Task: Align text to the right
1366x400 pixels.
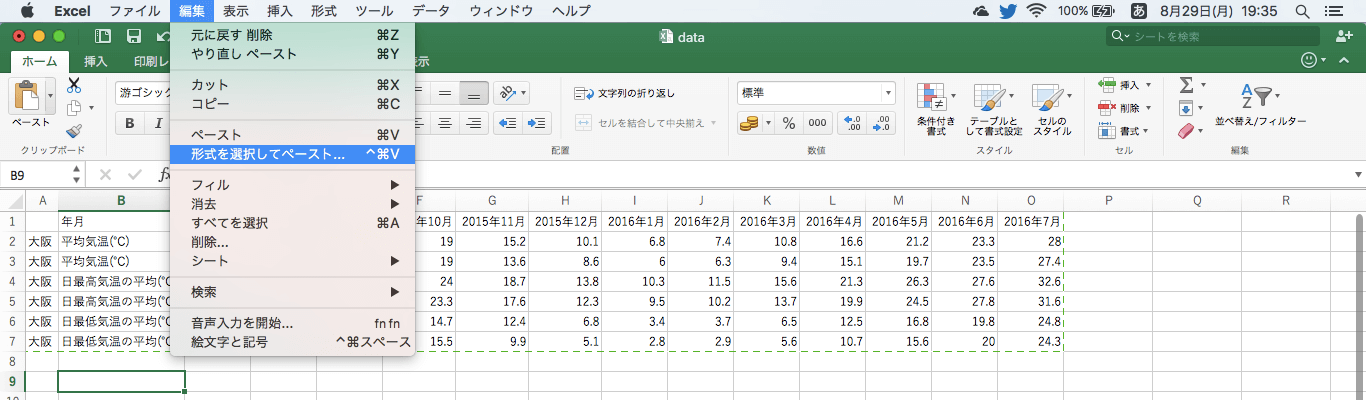Action: 474,123
